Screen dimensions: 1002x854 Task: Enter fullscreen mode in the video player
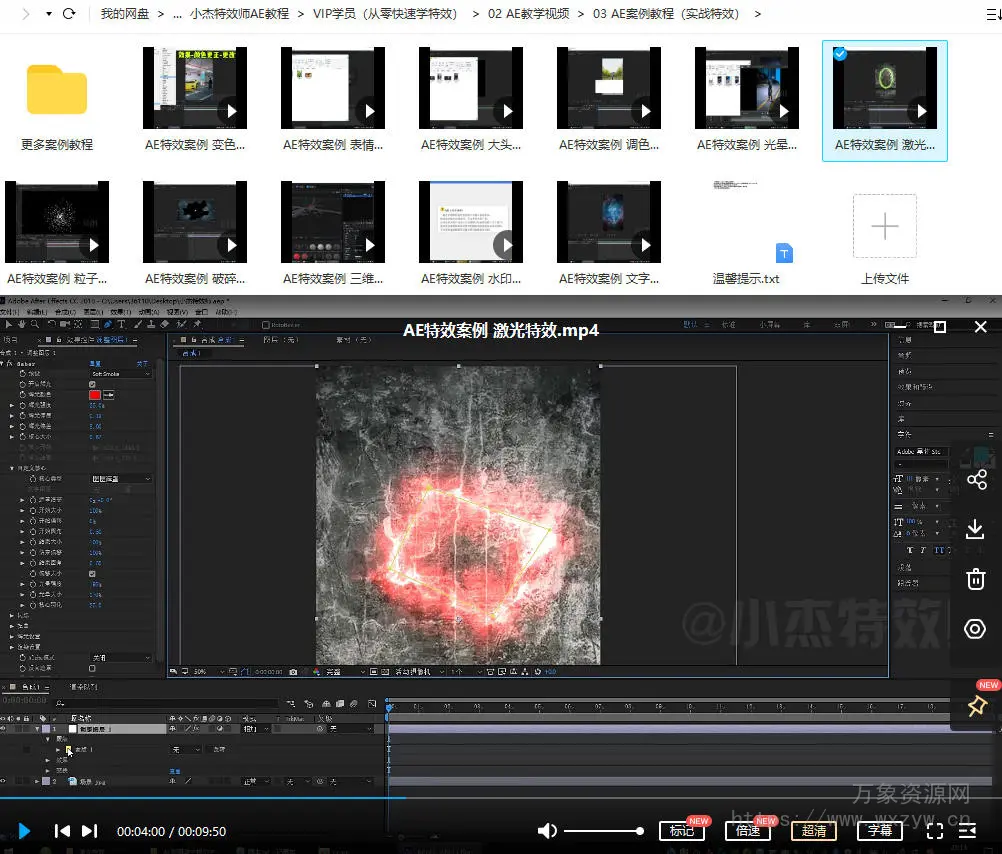(935, 830)
